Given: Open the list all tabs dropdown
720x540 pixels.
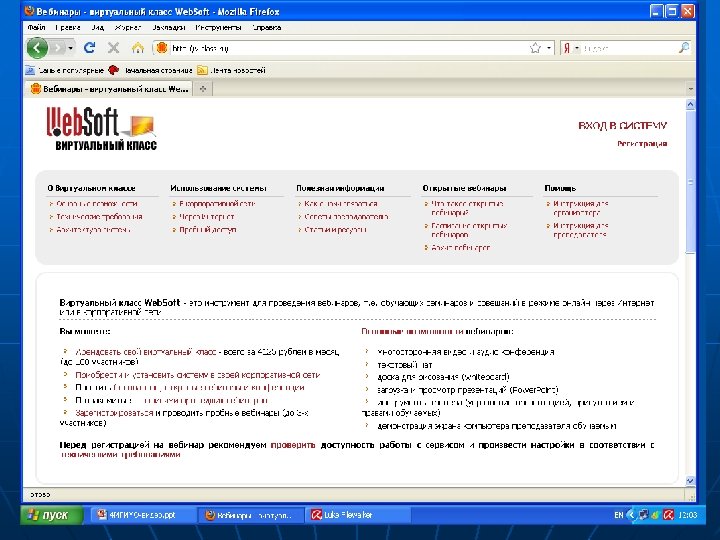Looking at the screenshot, I should click(690, 89).
